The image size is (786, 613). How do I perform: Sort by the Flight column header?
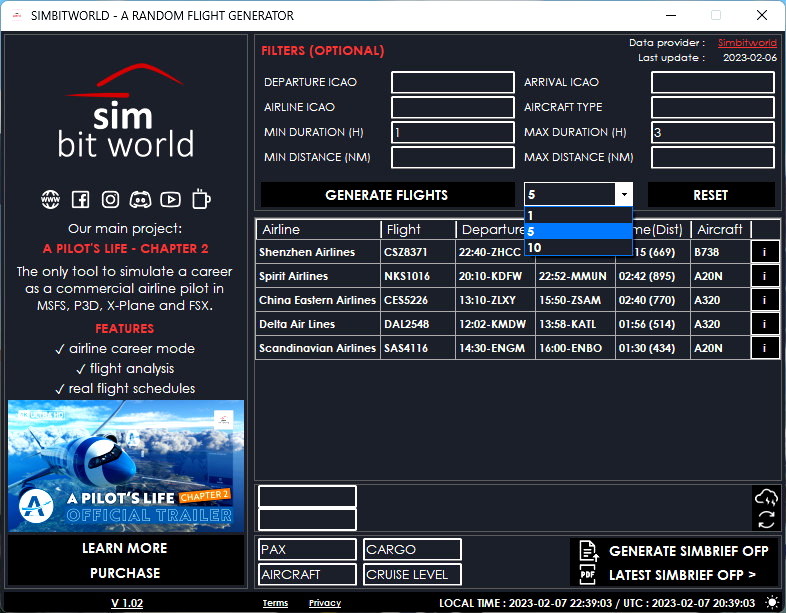coord(419,230)
